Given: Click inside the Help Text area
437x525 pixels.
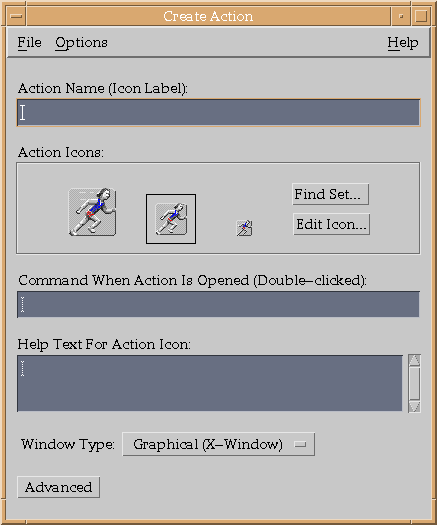Looking at the screenshot, I should click(x=210, y=383).
